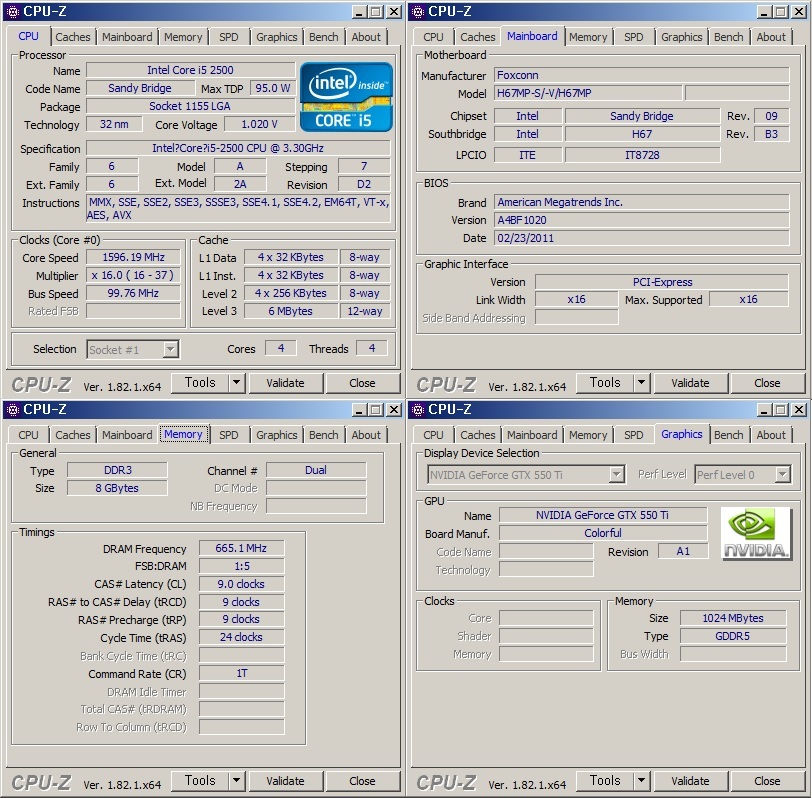The width and height of the screenshot is (812, 798).
Task: Go to Graphics tab in the Memory-tab window
Action: click(277, 435)
